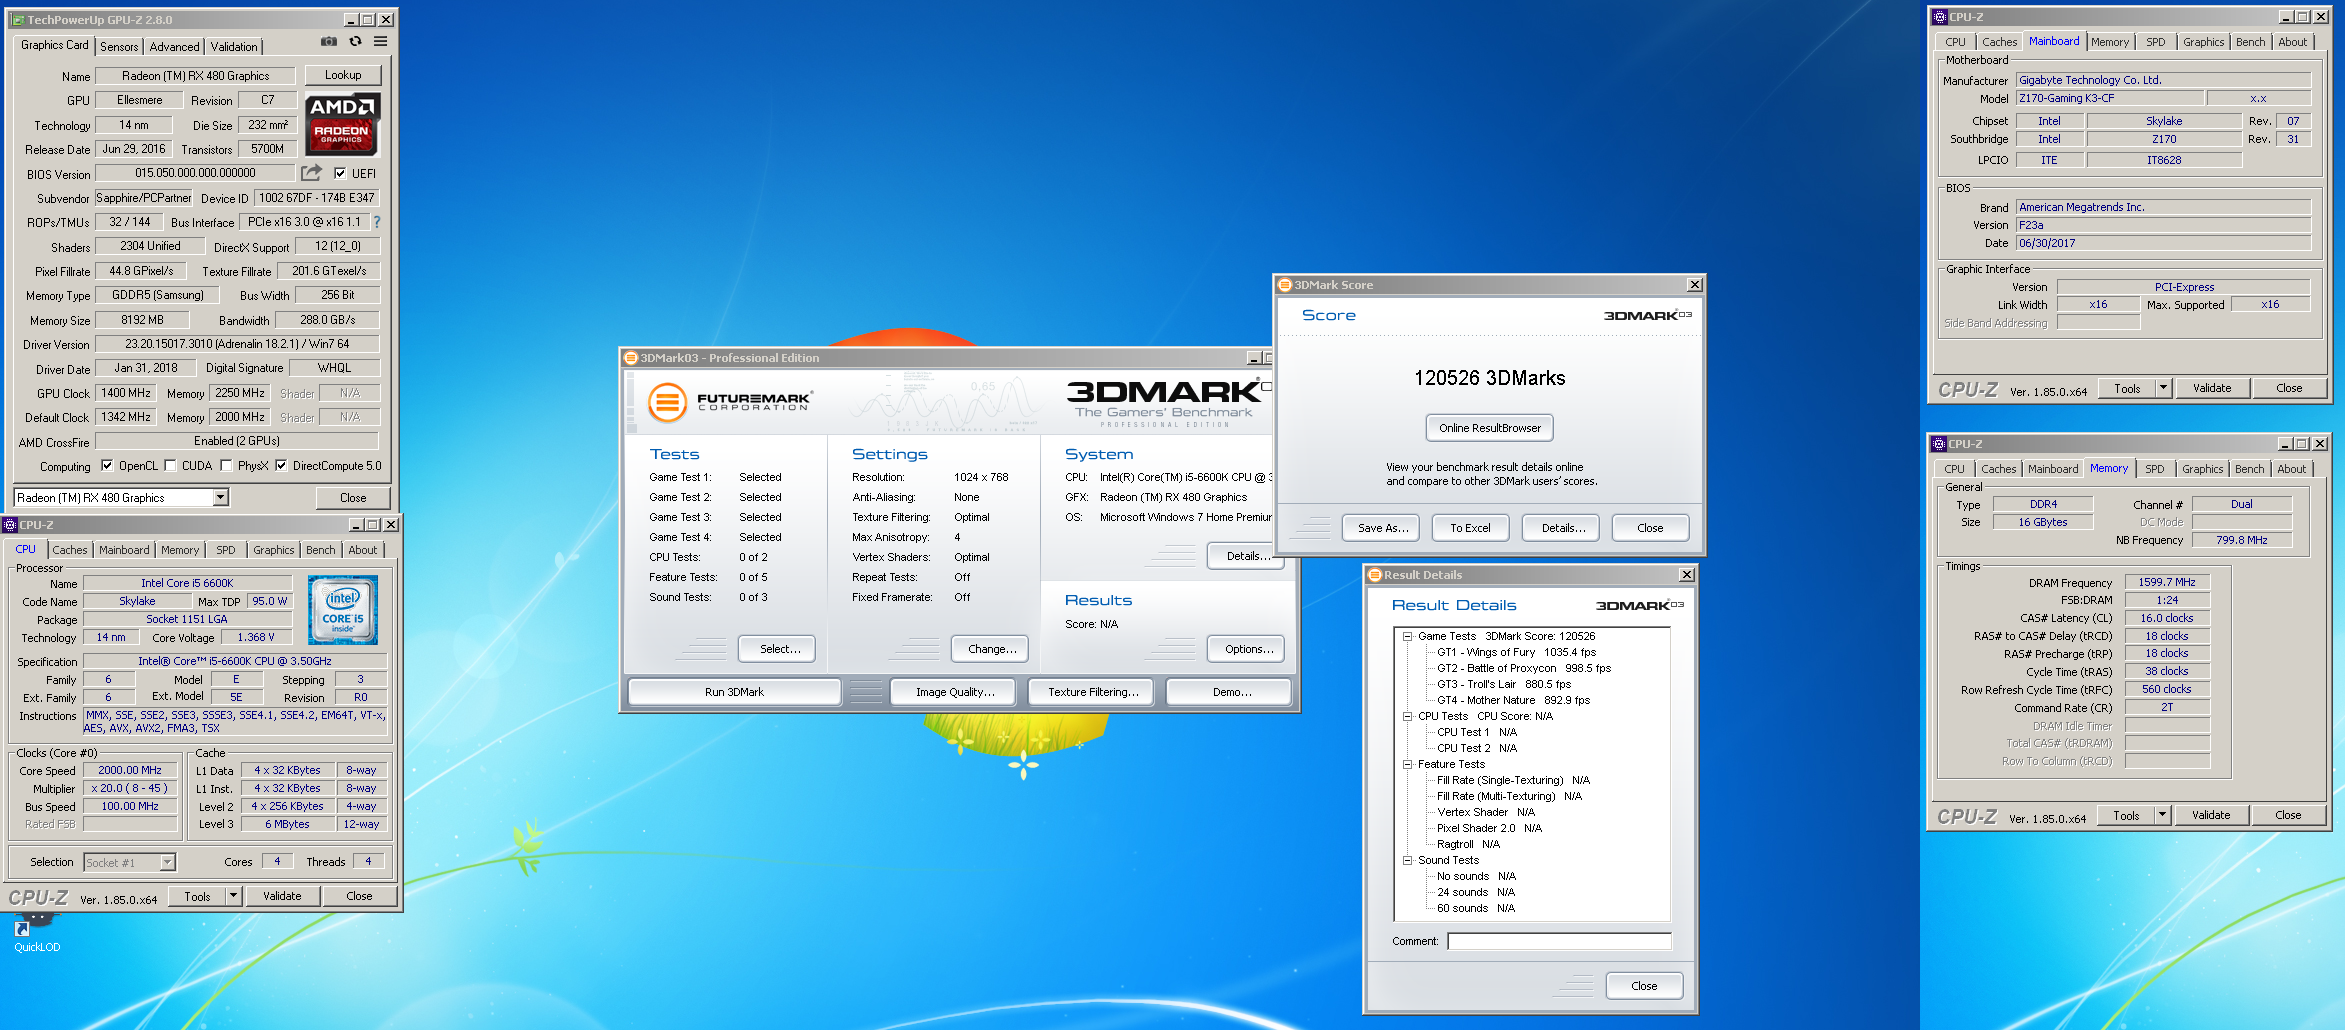Open Caches tab in CPU-Z CPU window
The width and height of the screenshot is (2345, 1030).
70,551
